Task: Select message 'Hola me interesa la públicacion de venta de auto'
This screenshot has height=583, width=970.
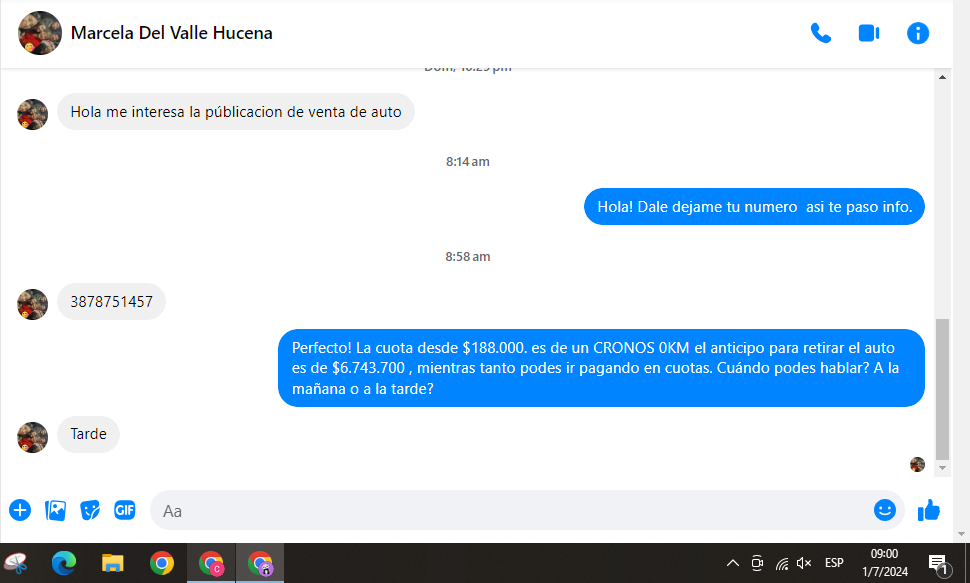Action: [236, 112]
